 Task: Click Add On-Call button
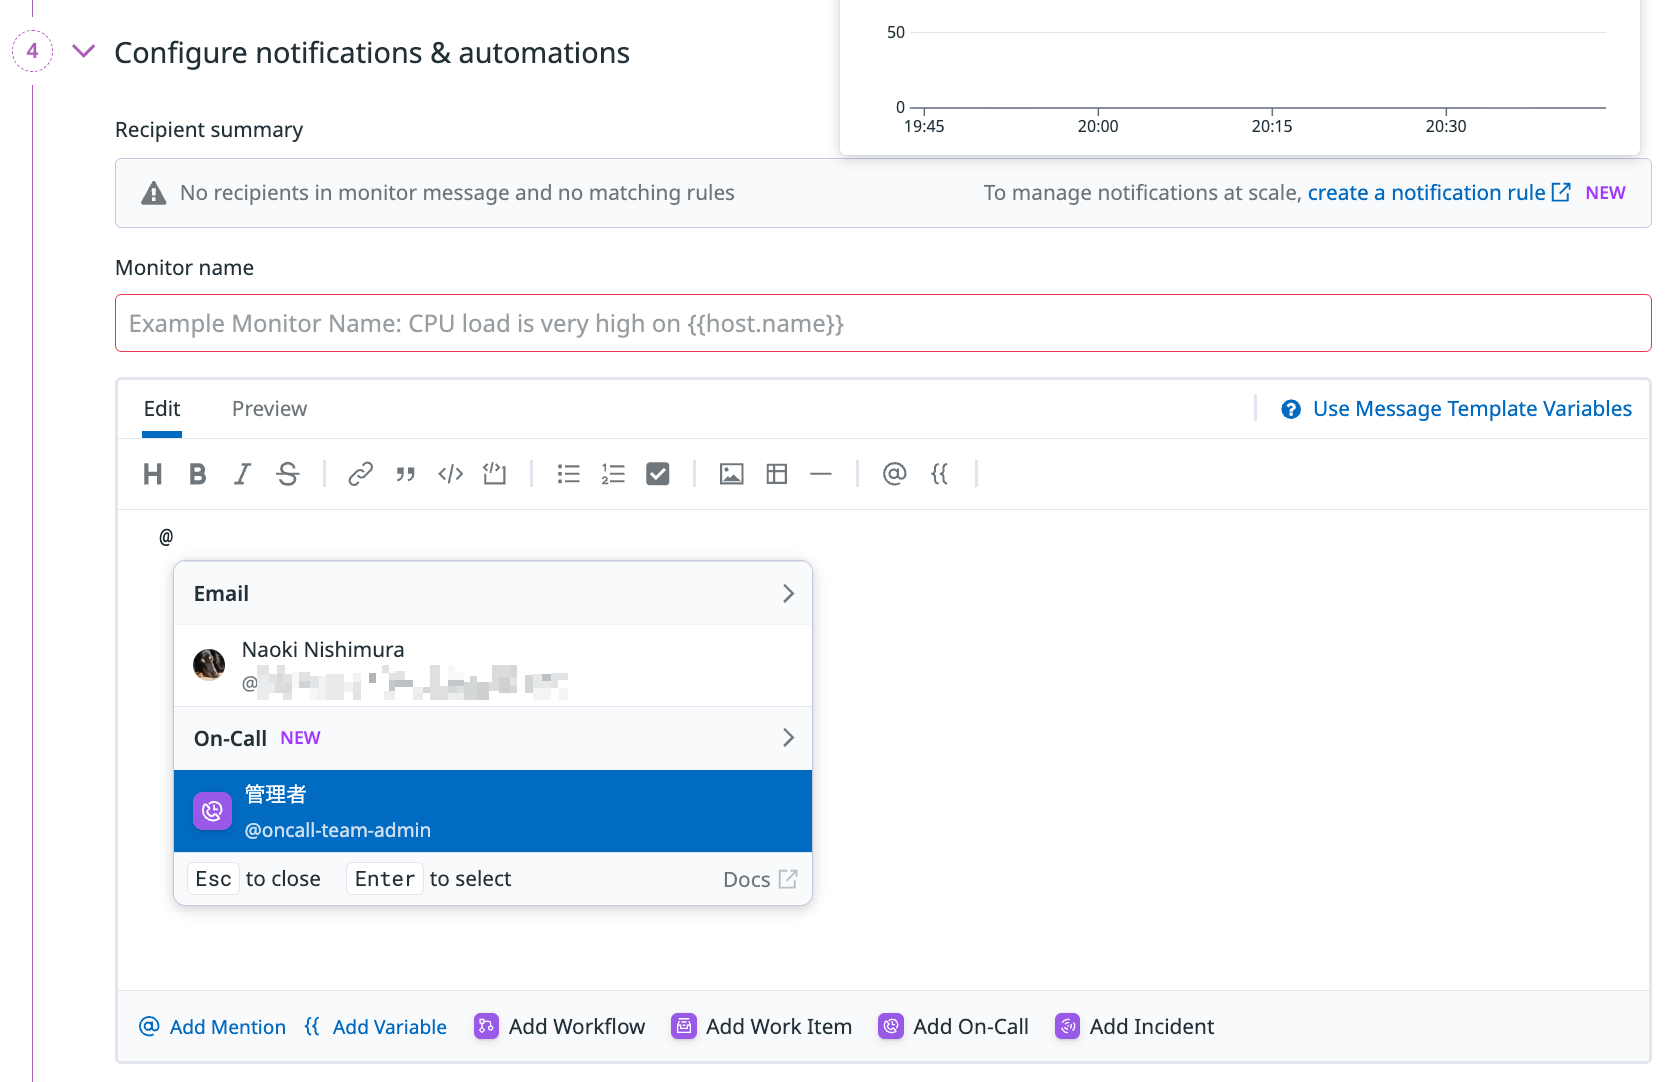(x=954, y=1027)
